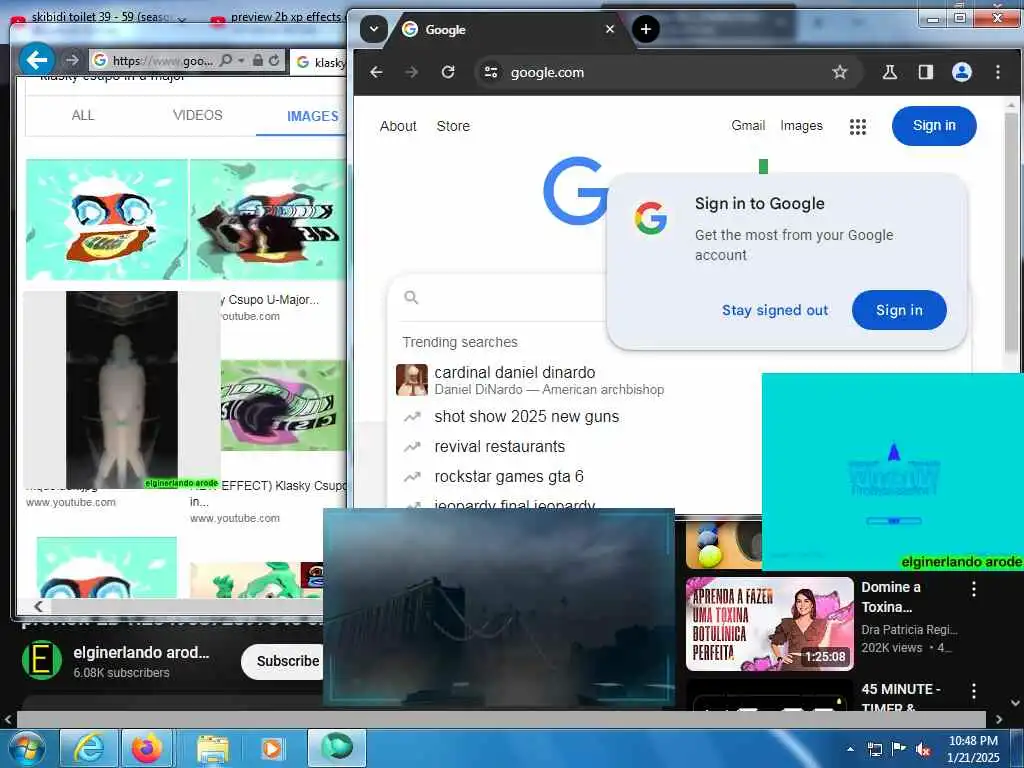Click the Chrome forward arrow
1024x768 pixels.
(411, 72)
